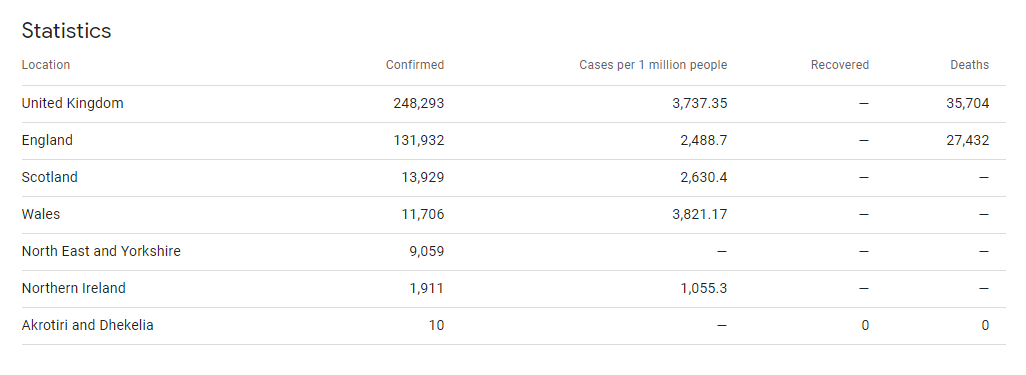Select the Recovered column header

point(840,65)
